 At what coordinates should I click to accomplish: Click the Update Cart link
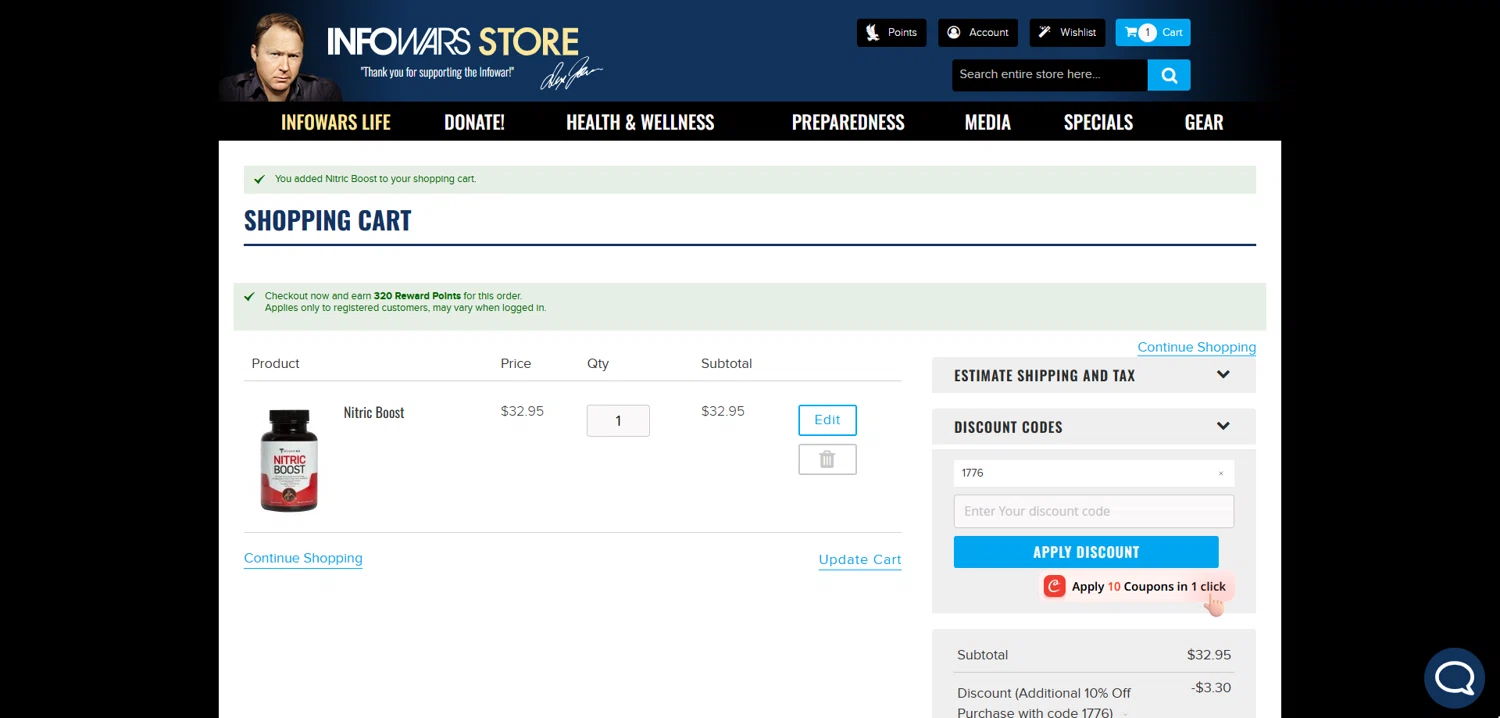click(860, 560)
